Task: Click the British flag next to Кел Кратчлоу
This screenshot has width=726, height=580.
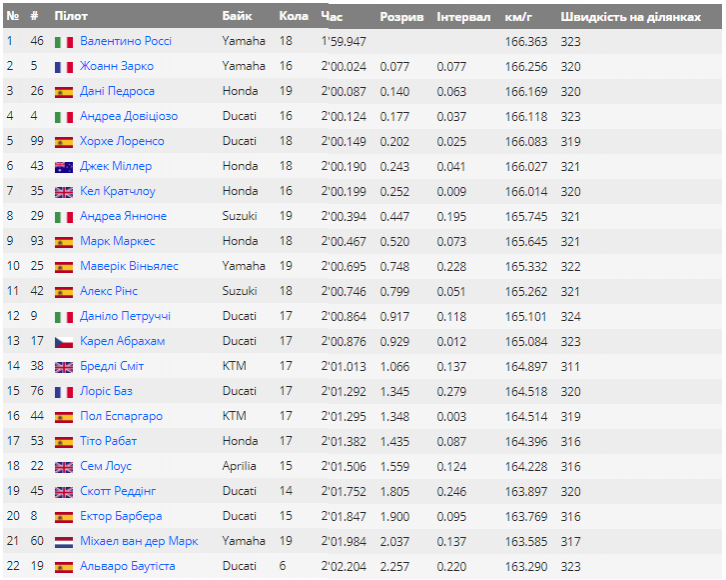Action: pyautogui.click(x=64, y=192)
